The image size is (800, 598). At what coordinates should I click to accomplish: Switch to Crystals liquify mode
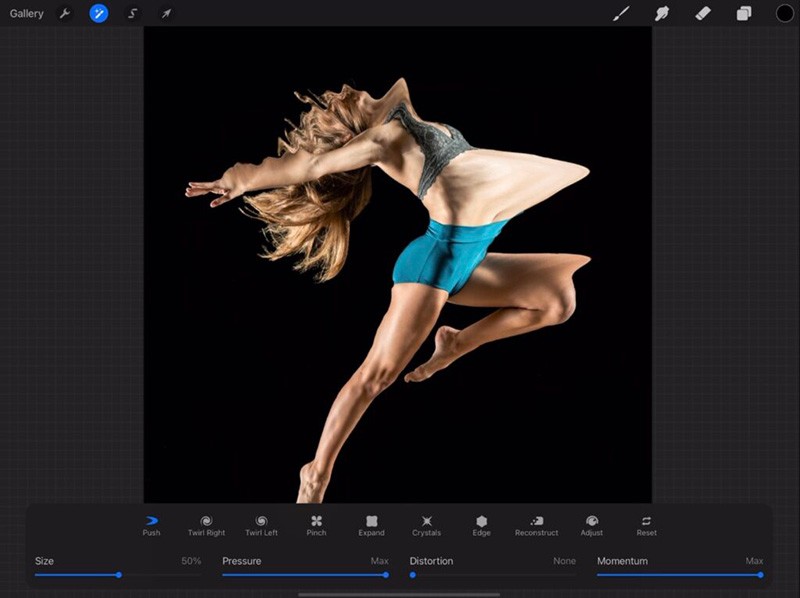click(x=426, y=525)
